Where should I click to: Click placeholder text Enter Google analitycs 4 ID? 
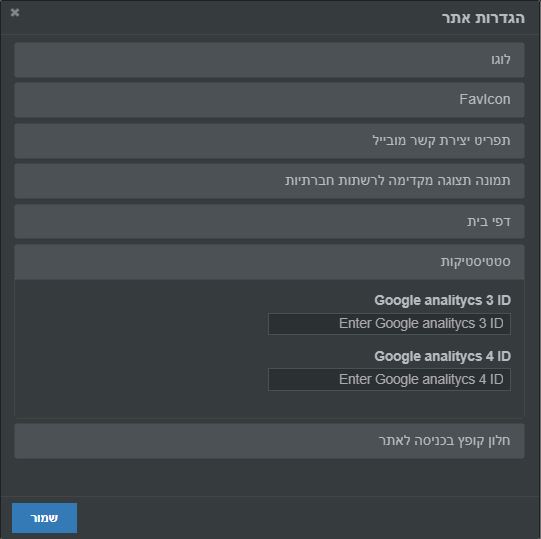421,380
